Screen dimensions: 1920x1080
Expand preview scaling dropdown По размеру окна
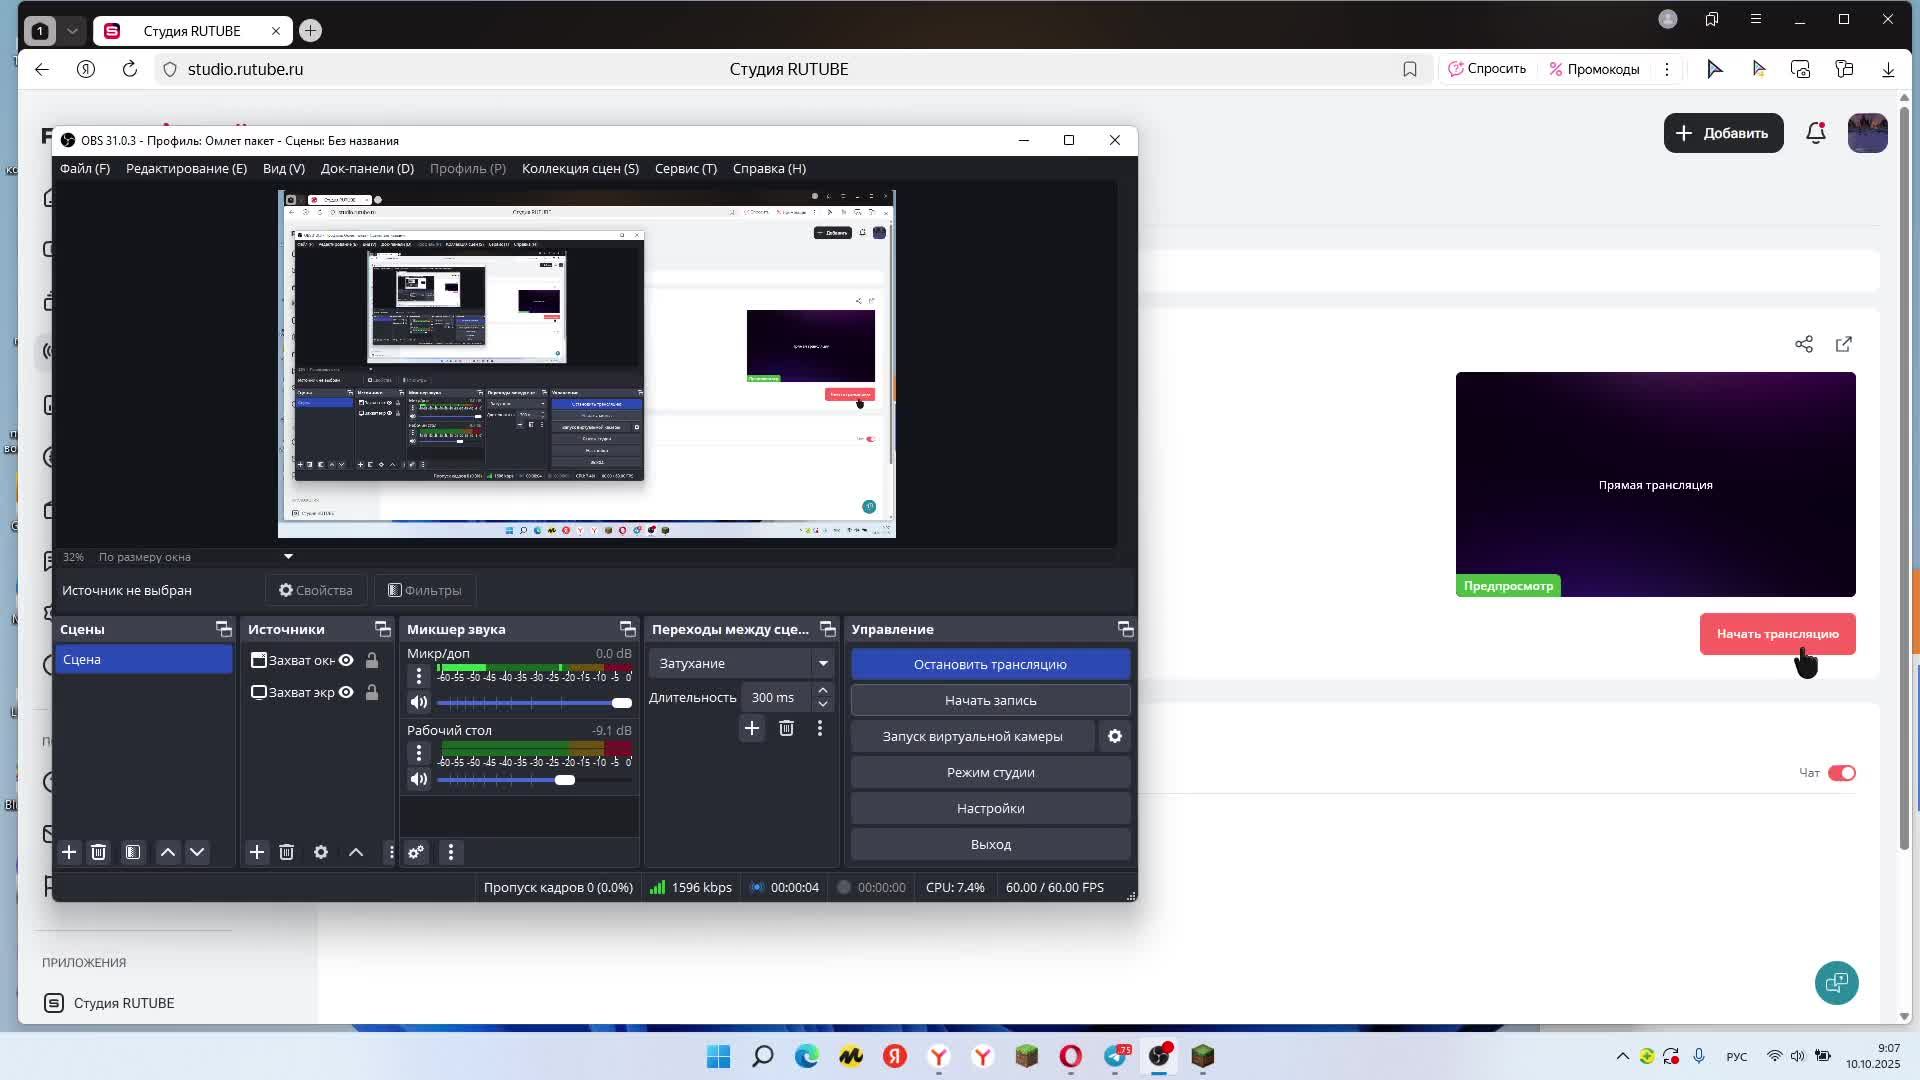pos(288,557)
